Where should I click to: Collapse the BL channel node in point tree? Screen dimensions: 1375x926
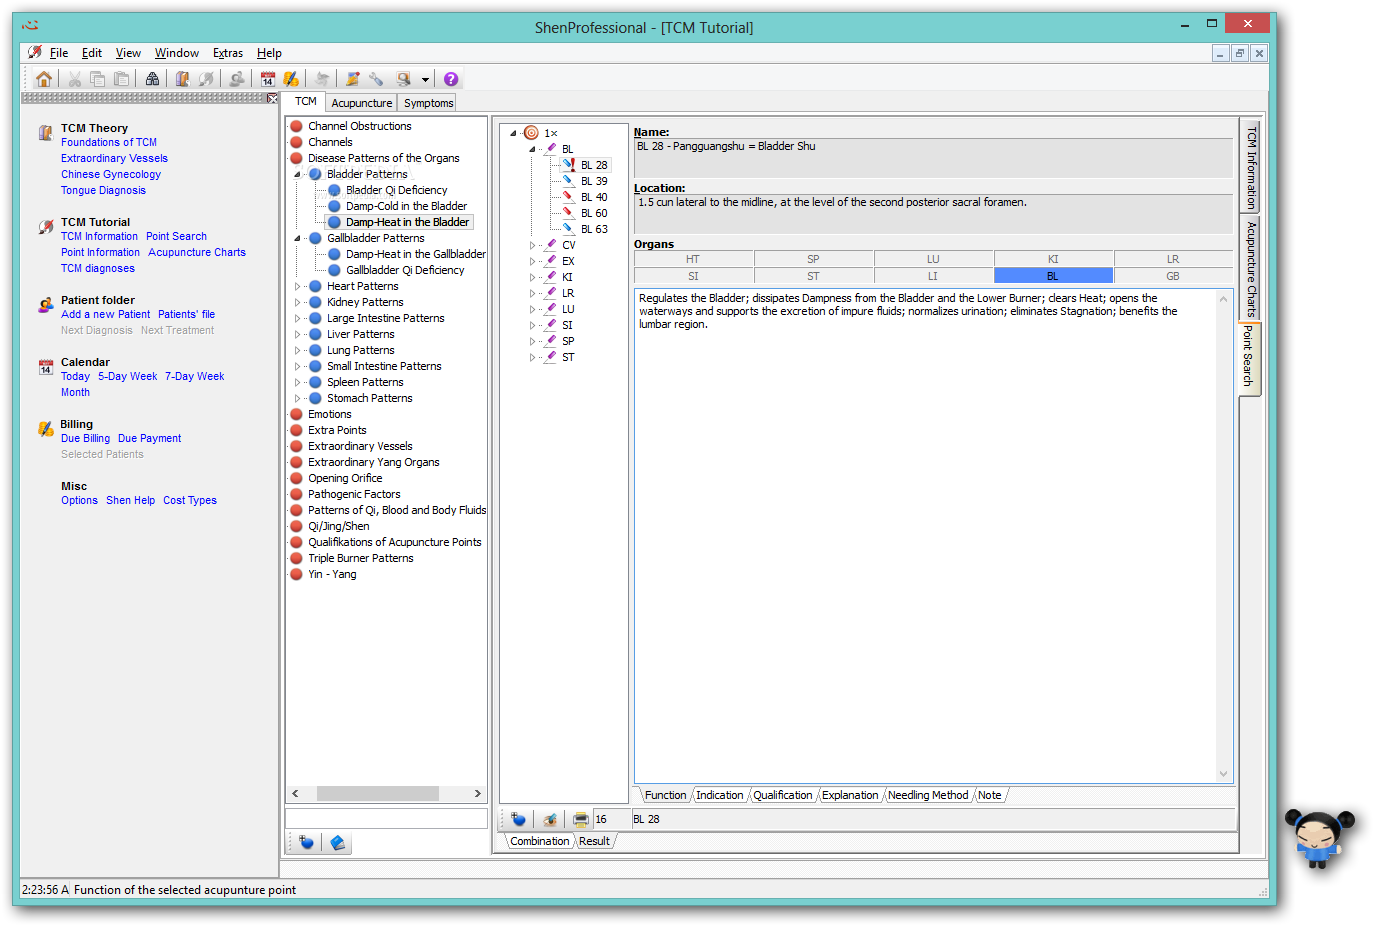pyautogui.click(x=532, y=149)
